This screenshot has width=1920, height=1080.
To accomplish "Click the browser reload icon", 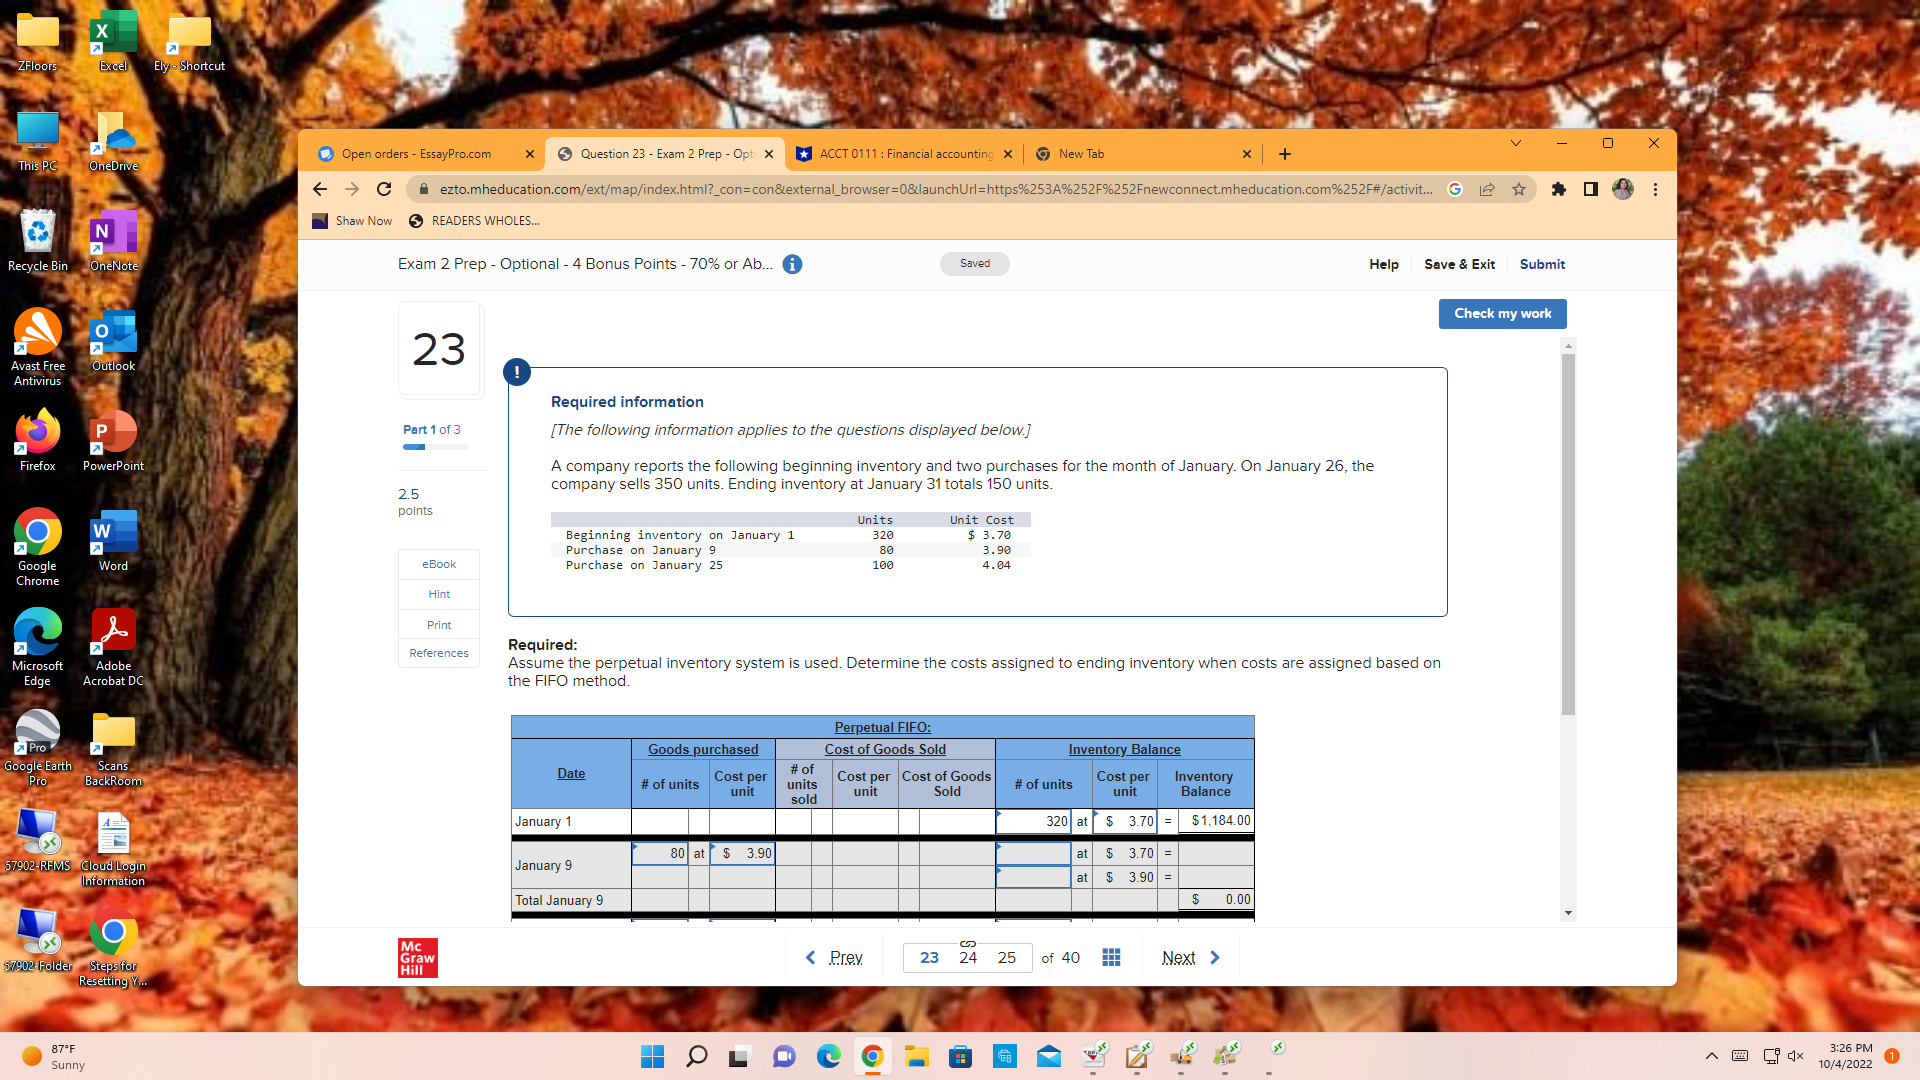I will click(384, 189).
